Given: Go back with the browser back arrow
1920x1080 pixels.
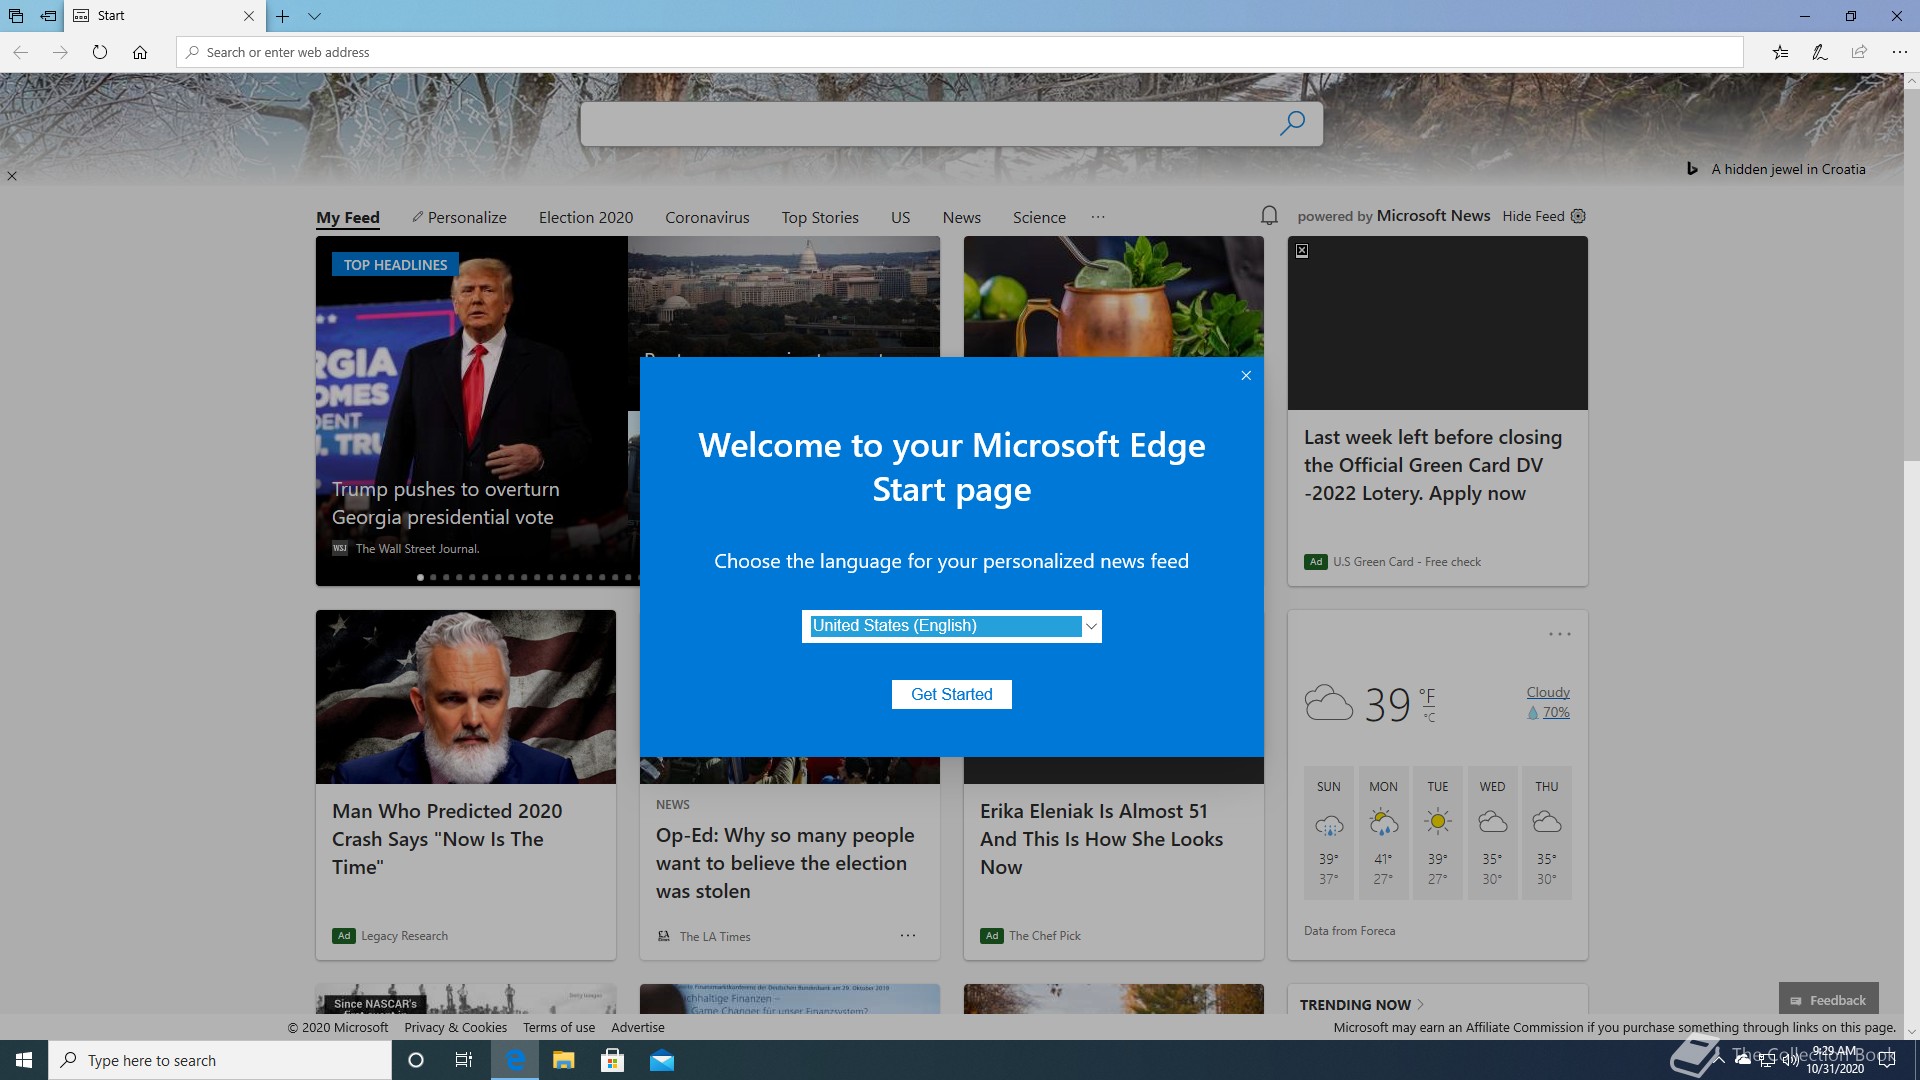Looking at the screenshot, I should click(21, 52).
